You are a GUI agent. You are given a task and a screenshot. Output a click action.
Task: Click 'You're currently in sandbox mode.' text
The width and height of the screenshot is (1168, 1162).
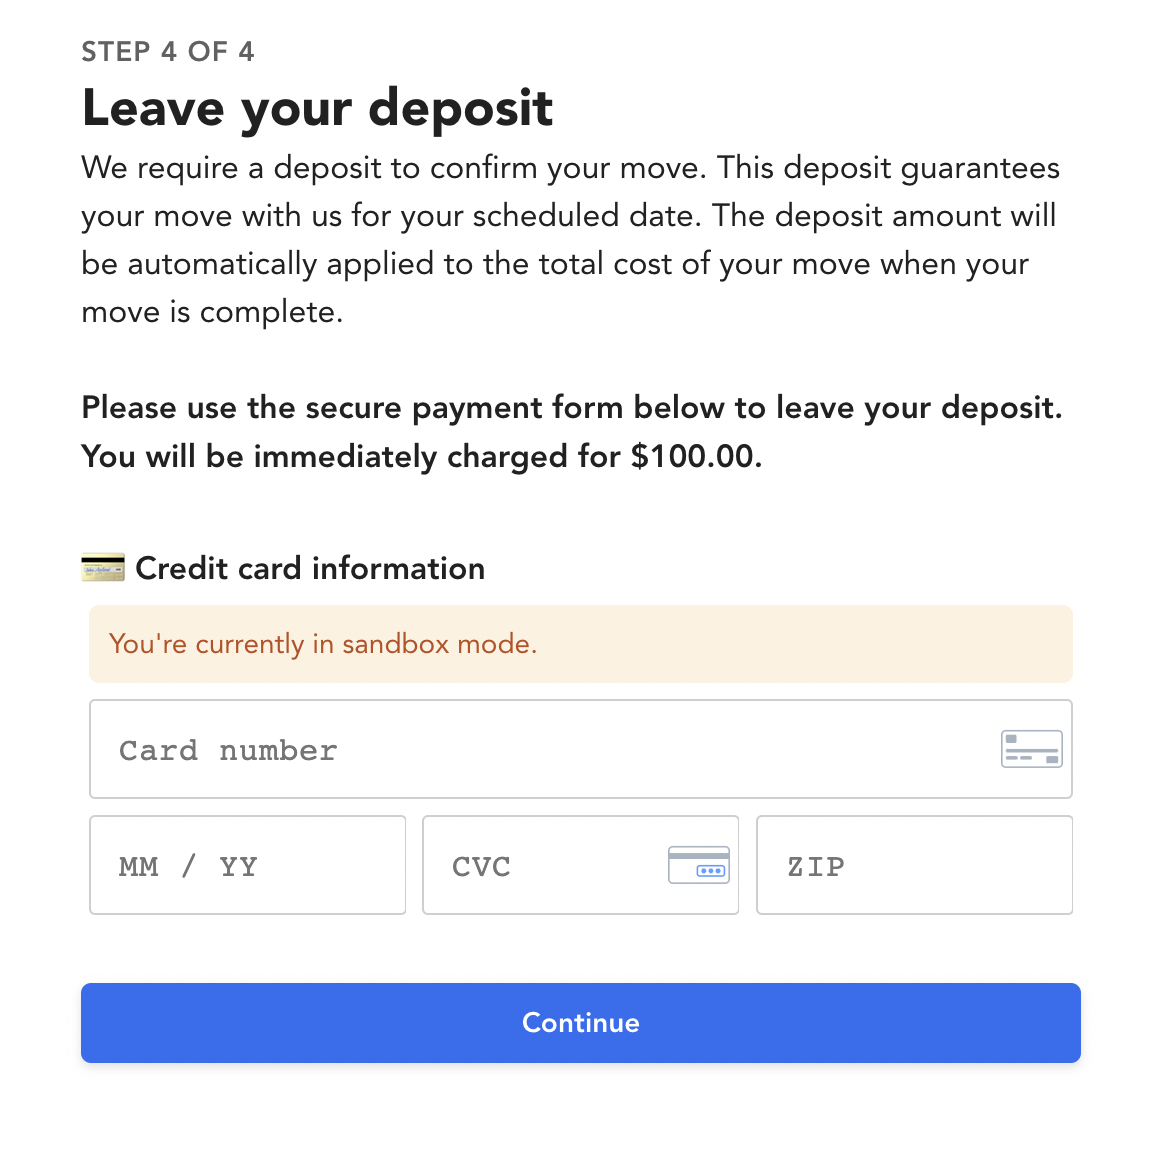click(323, 644)
